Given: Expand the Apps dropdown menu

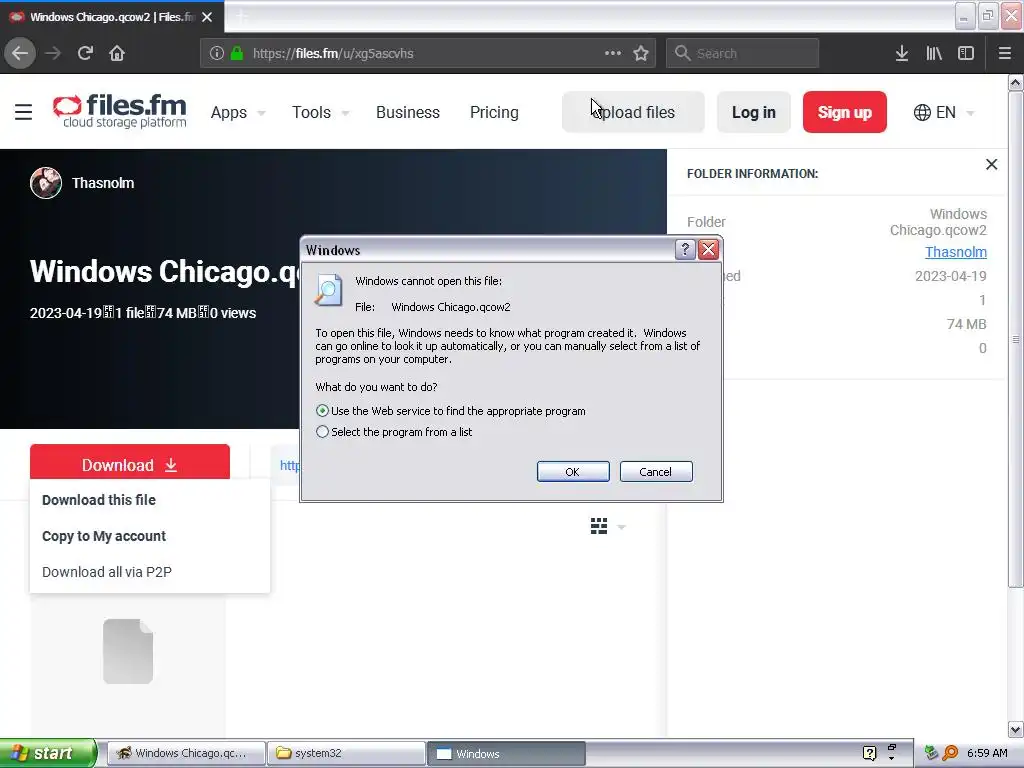Looking at the screenshot, I should [238, 112].
